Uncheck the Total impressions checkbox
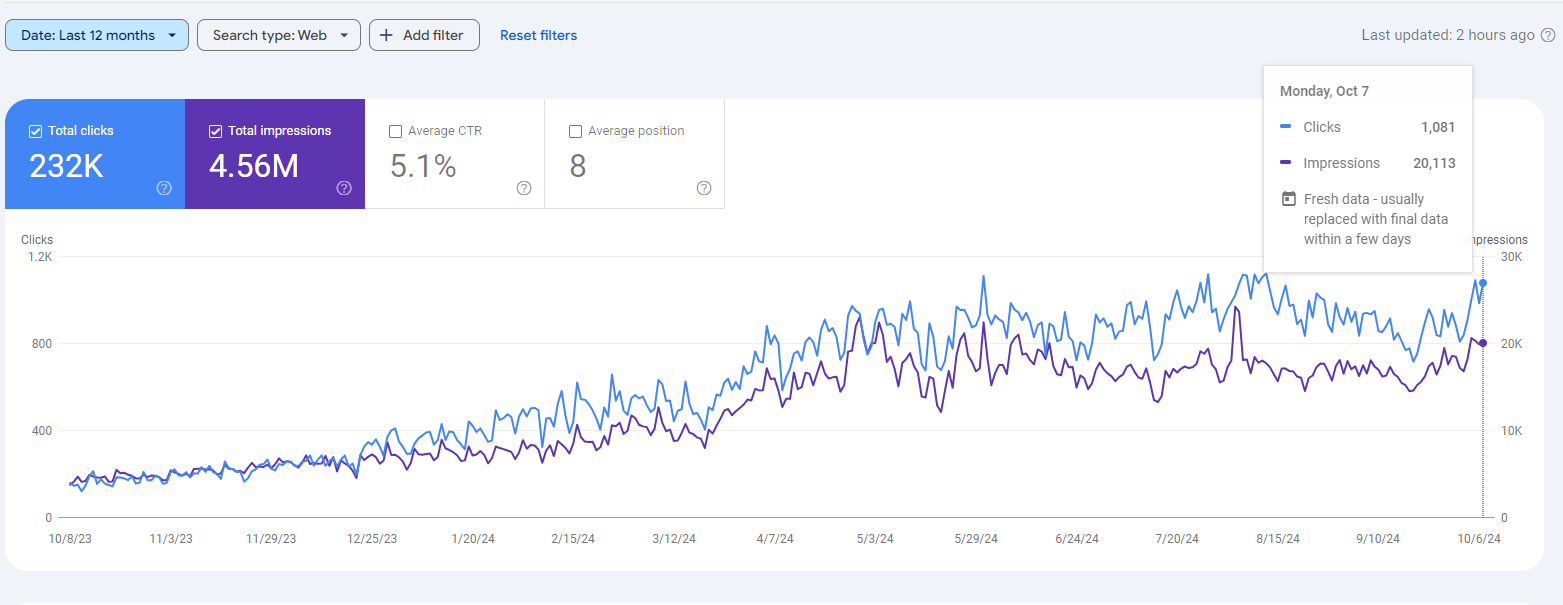1563x605 pixels. 216,131
